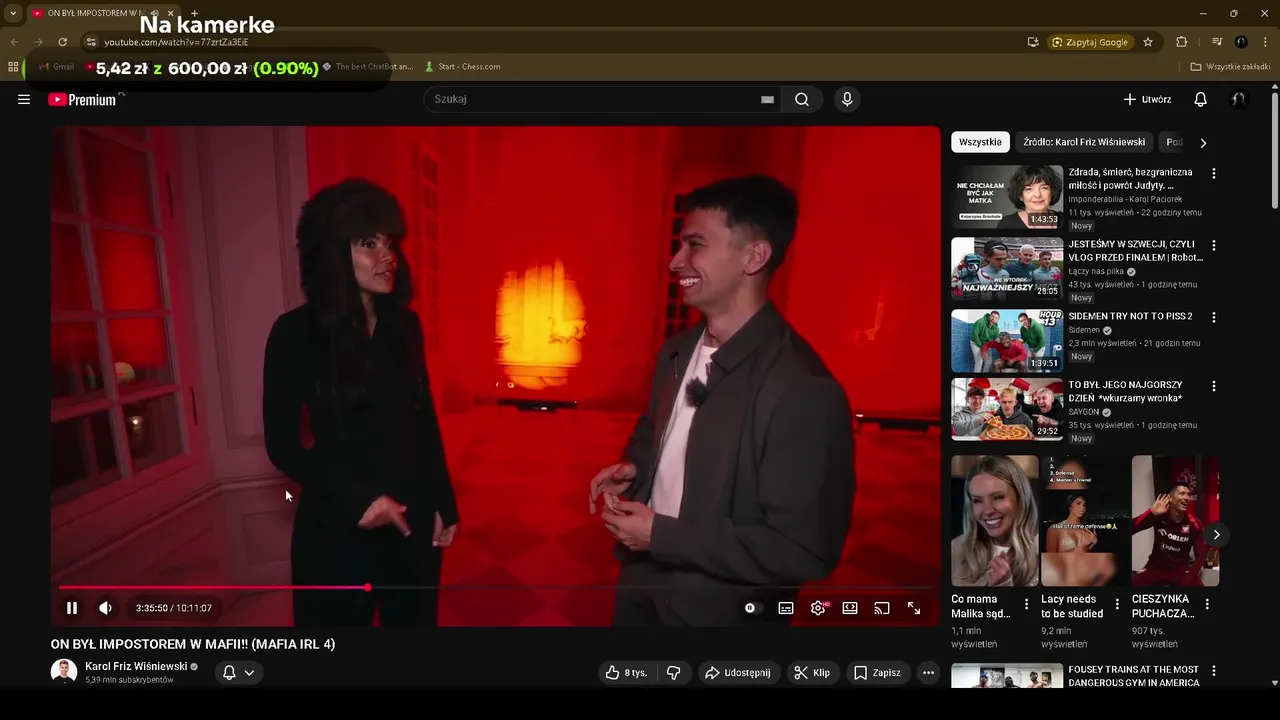This screenshot has height=720, width=1280.
Task: Expand subscription notification bell dropdown
Action: 239,673
